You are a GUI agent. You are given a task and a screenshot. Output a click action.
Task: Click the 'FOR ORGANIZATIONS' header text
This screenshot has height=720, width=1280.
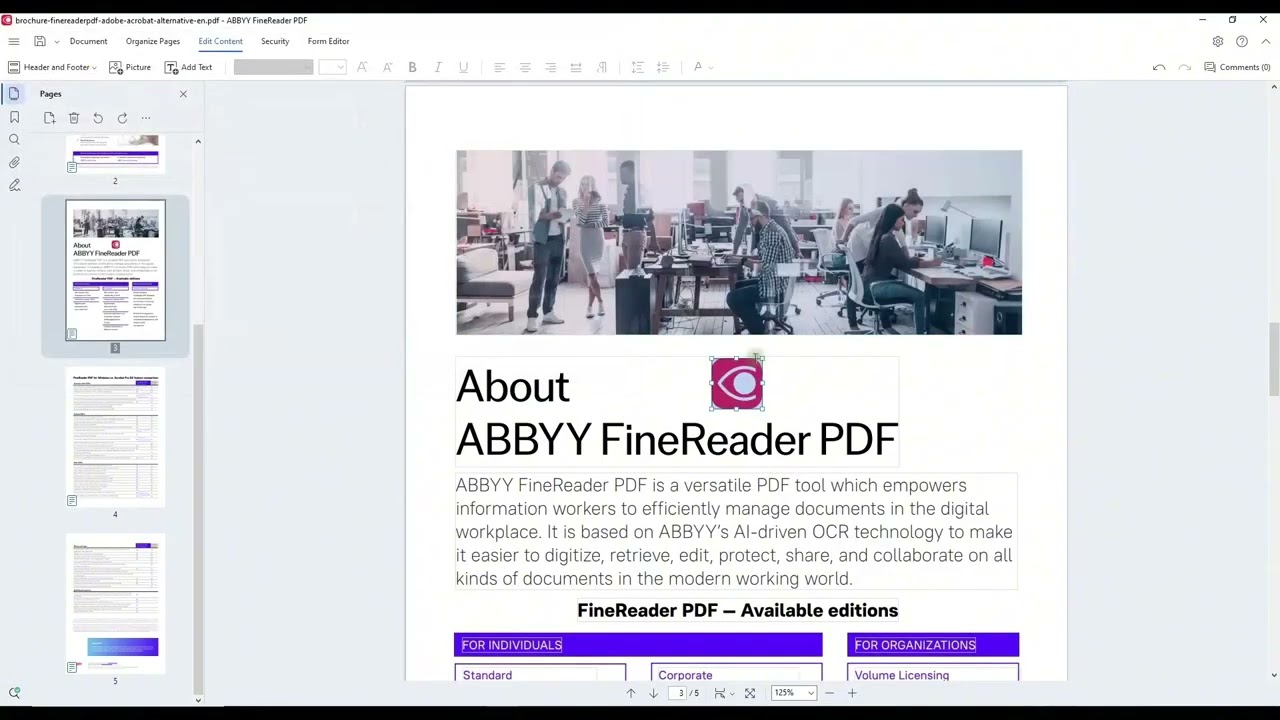(915, 645)
